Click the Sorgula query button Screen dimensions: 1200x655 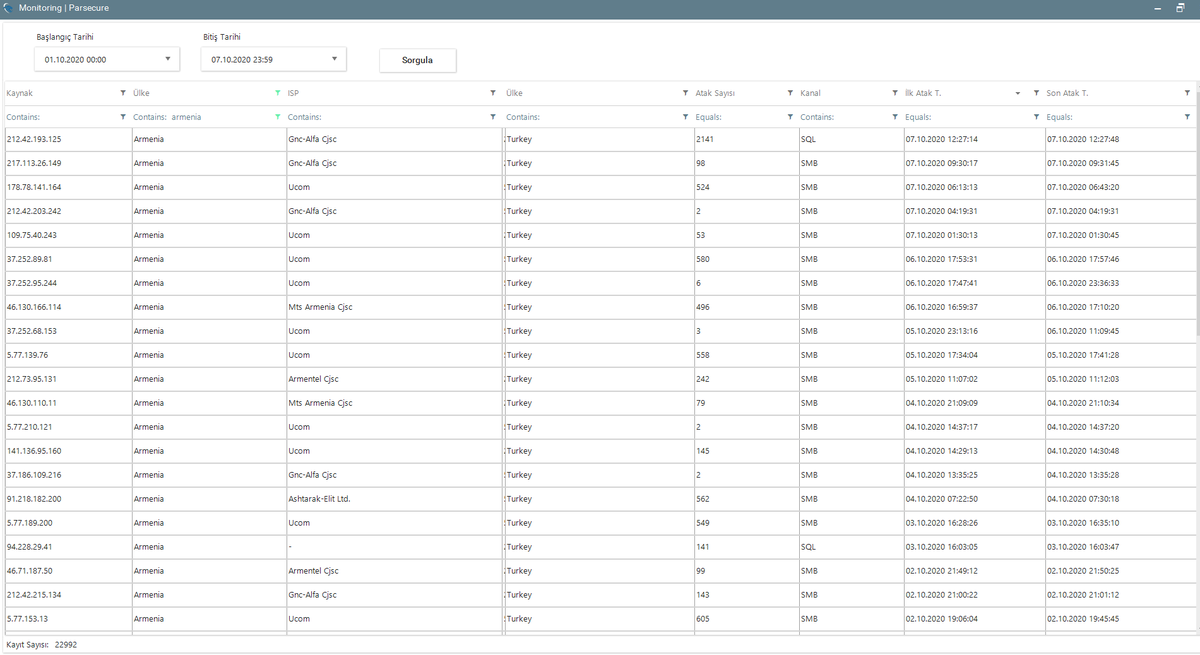(x=417, y=60)
